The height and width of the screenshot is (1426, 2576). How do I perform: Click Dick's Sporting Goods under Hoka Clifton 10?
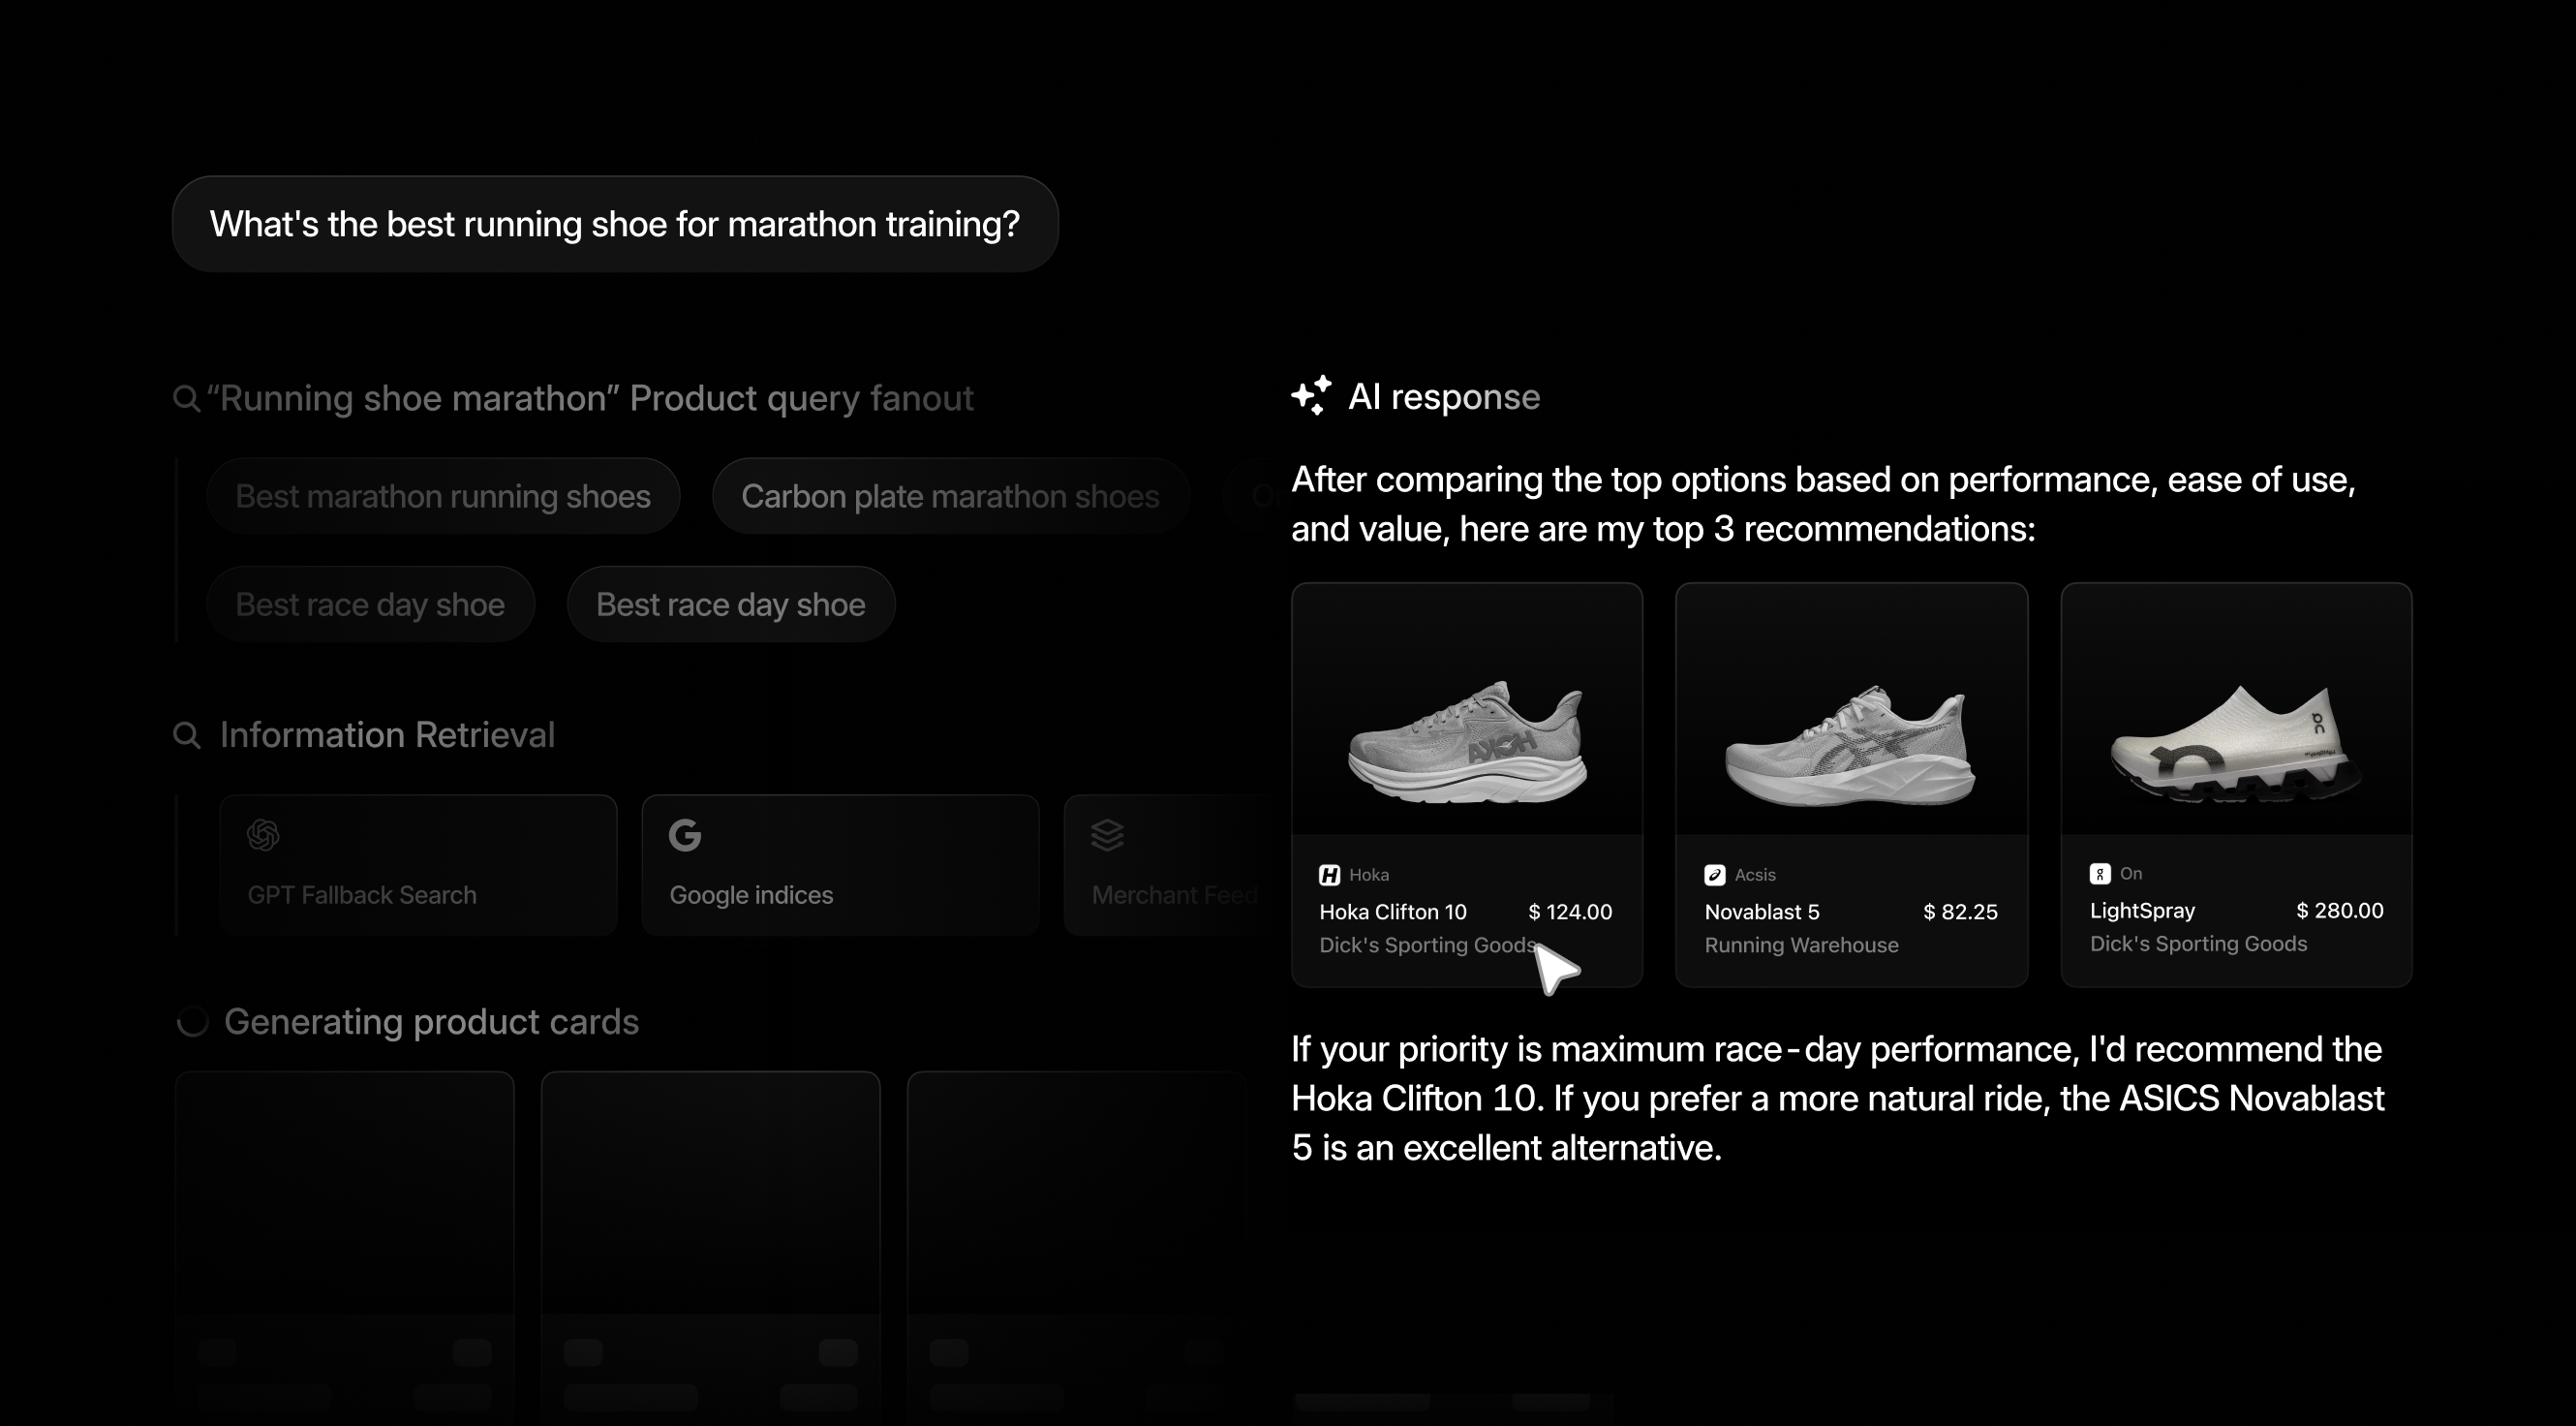click(x=1428, y=945)
